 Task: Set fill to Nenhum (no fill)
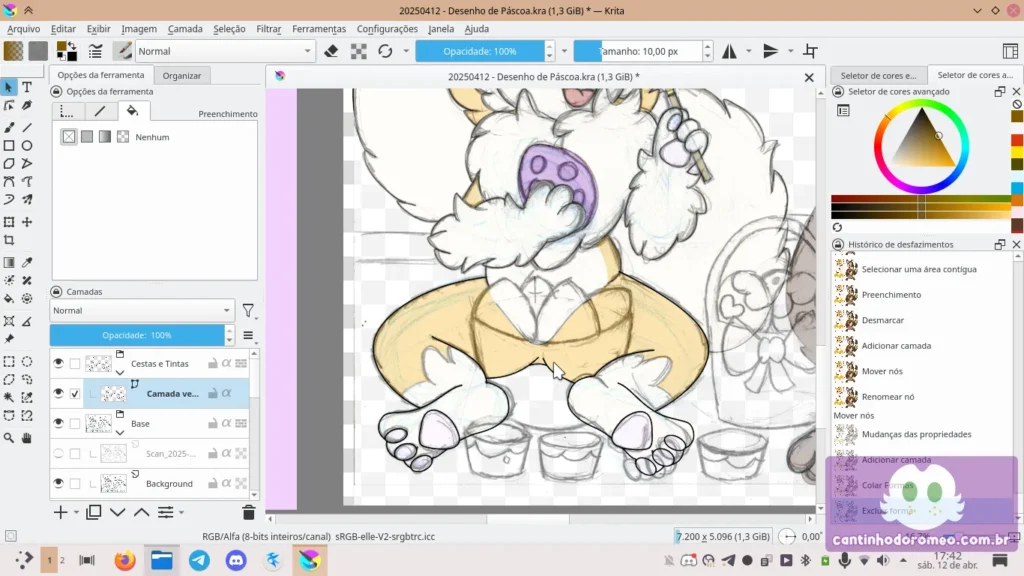(69, 136)
